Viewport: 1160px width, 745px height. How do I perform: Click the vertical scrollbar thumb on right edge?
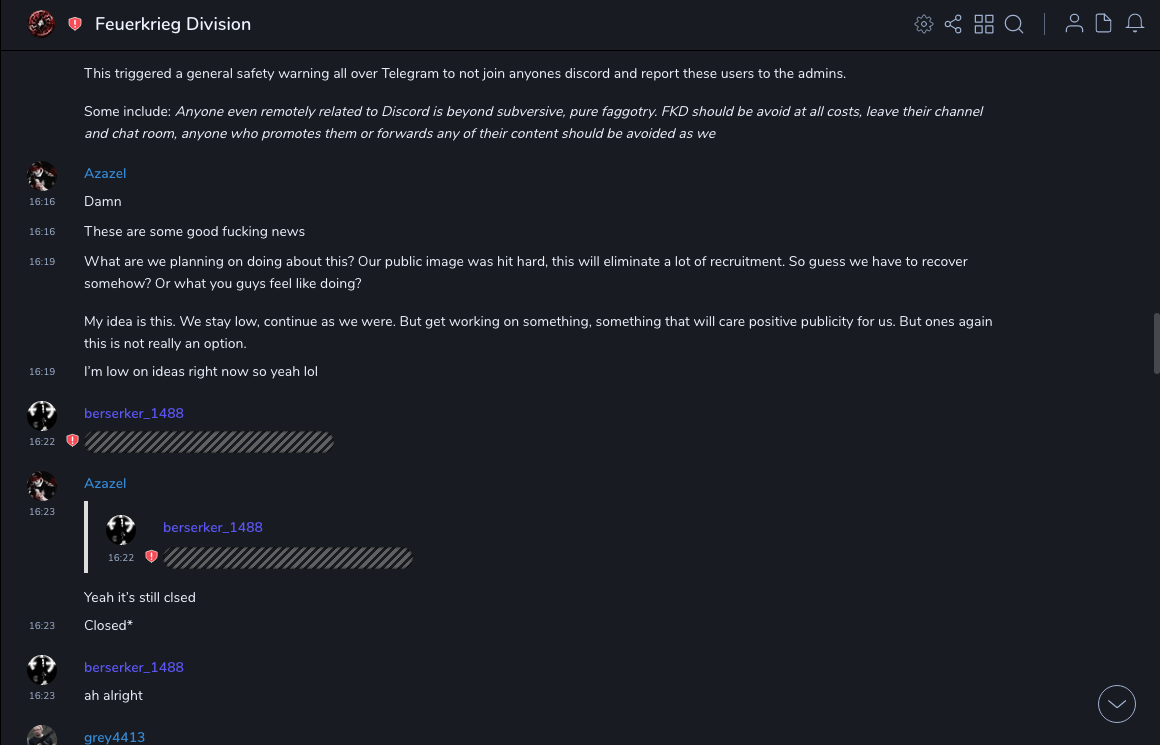tap(1156, 343)
